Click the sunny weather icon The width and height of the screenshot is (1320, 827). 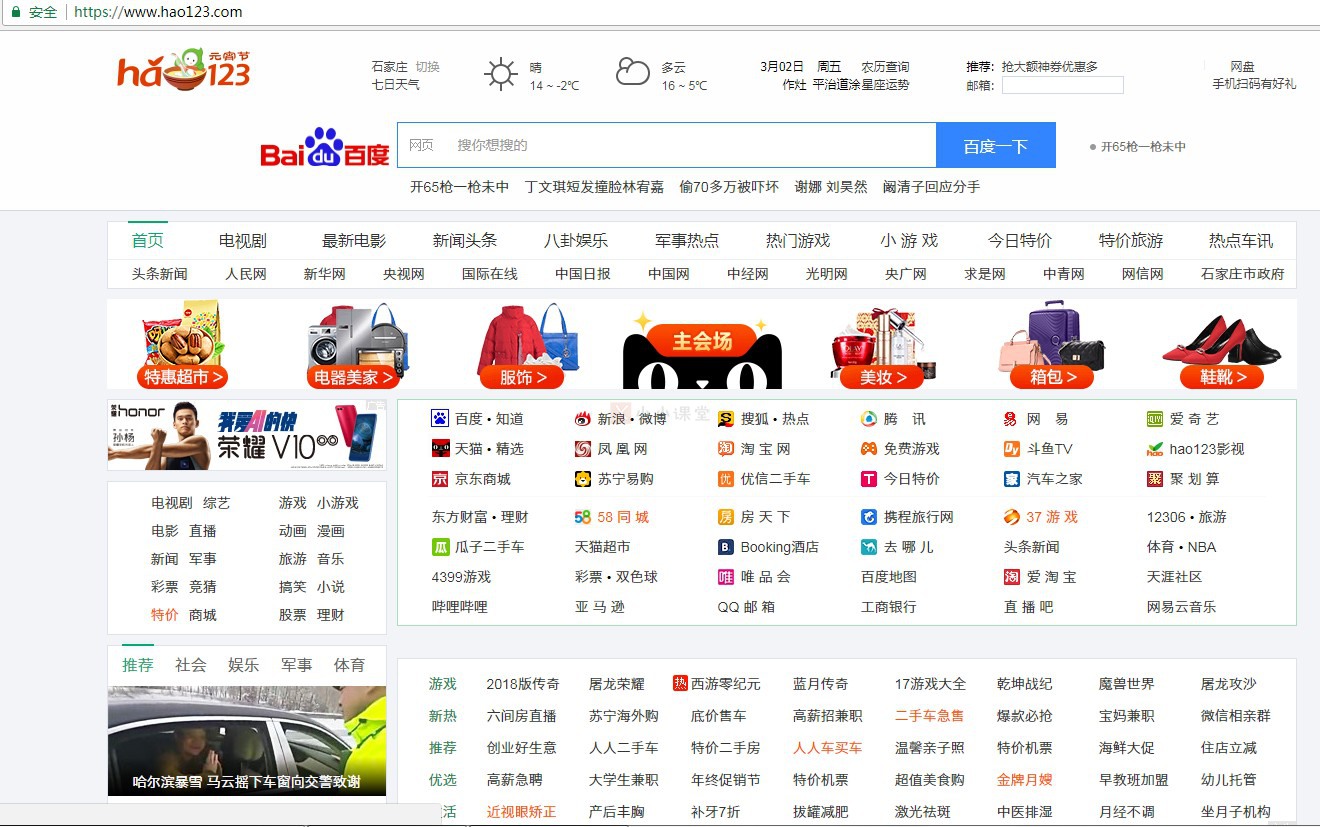[501, 75]
